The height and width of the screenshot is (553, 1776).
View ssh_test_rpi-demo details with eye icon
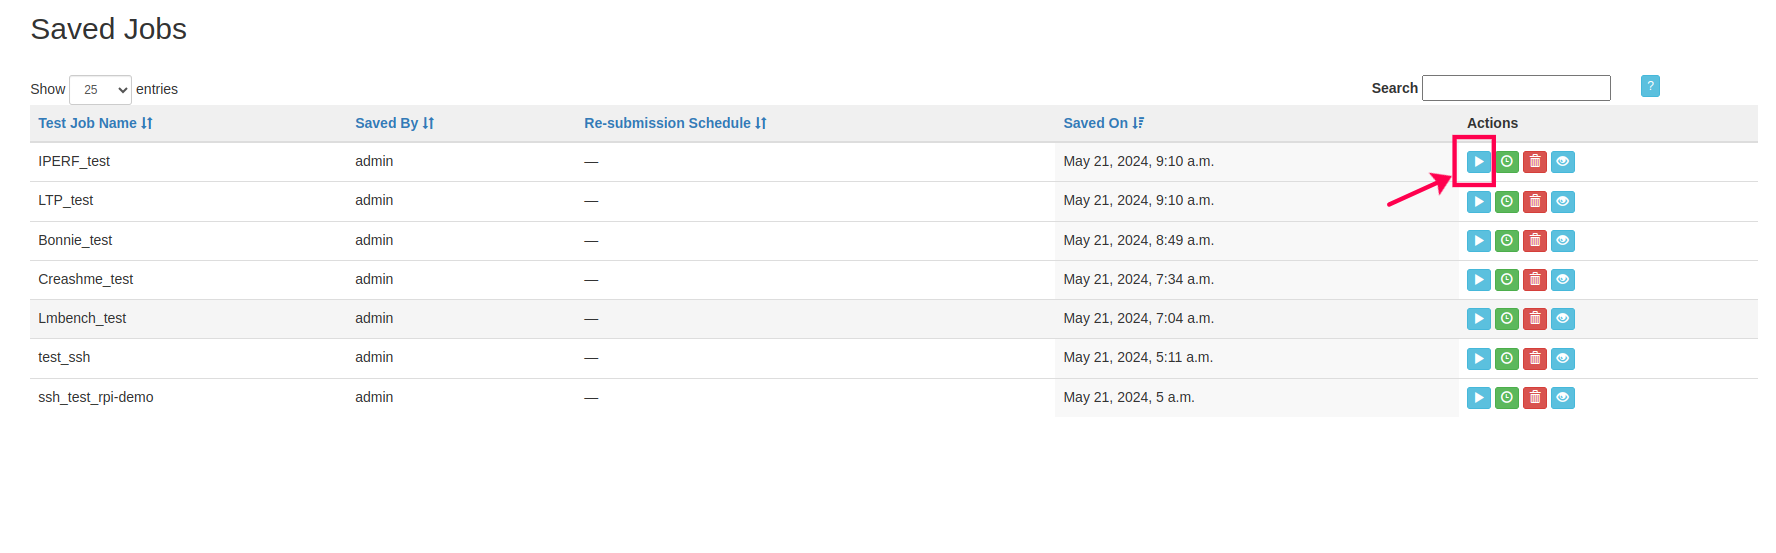[x=1562, y=398]
